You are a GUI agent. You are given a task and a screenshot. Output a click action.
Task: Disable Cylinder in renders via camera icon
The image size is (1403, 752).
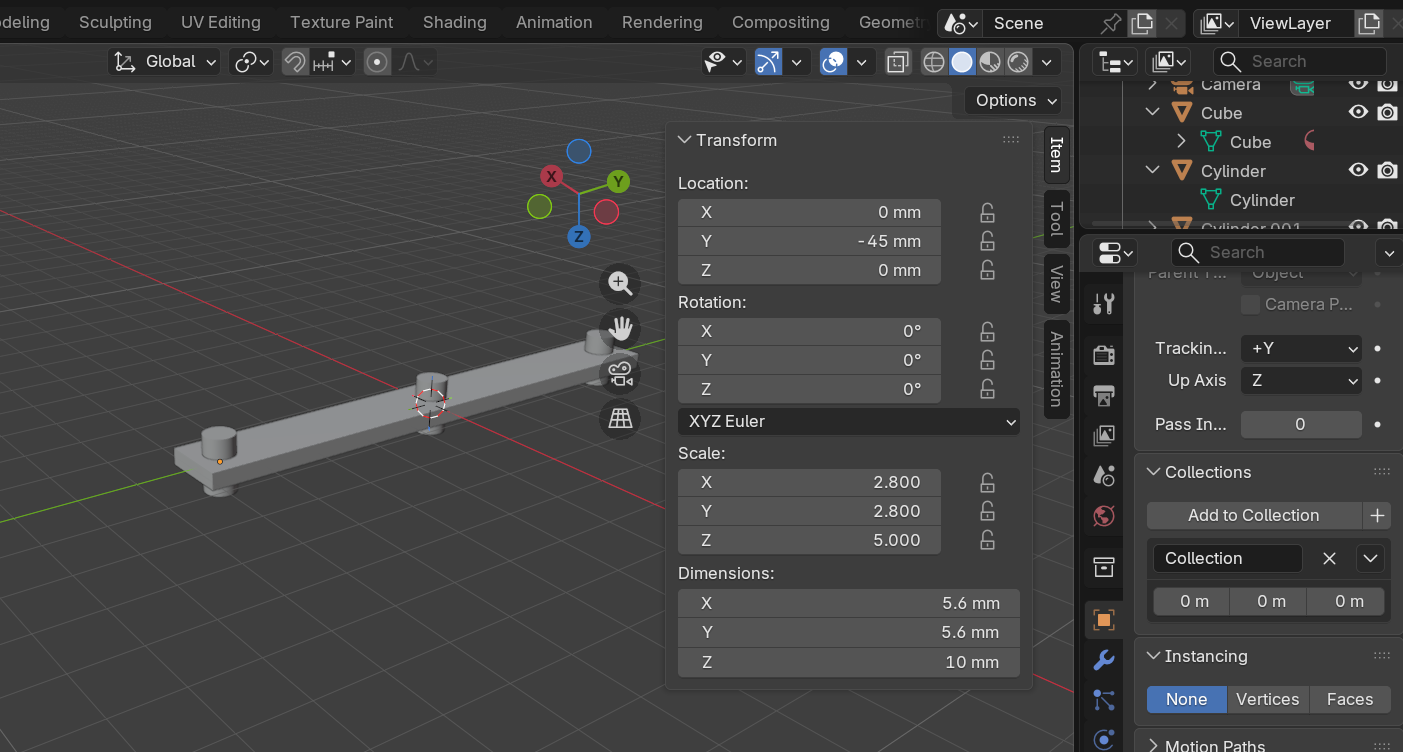(x=1387, y=170)
